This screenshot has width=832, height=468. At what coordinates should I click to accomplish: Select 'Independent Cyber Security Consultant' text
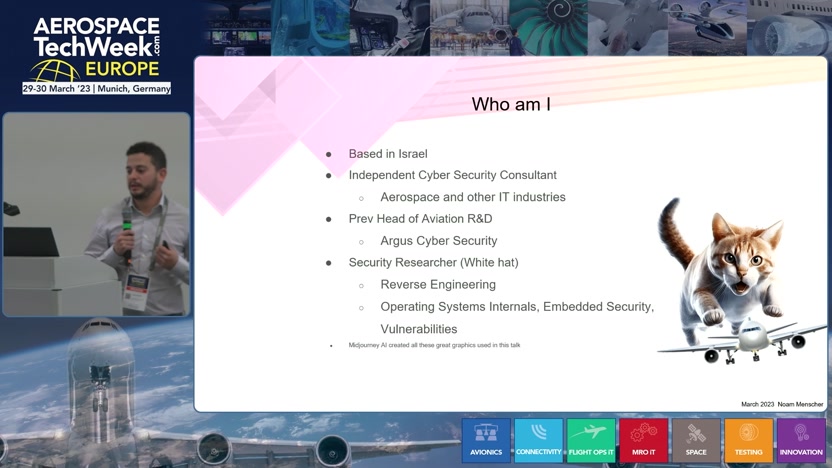453,175
